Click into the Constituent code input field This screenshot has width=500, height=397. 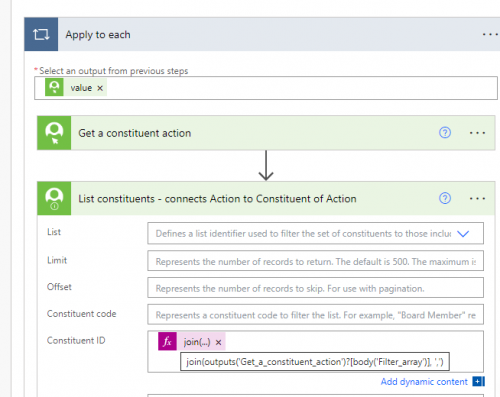315,314
